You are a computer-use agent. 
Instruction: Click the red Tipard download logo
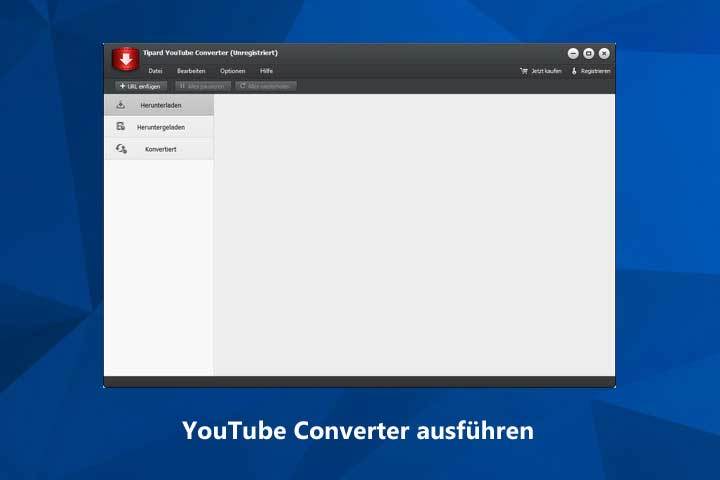tap(125, 59)
